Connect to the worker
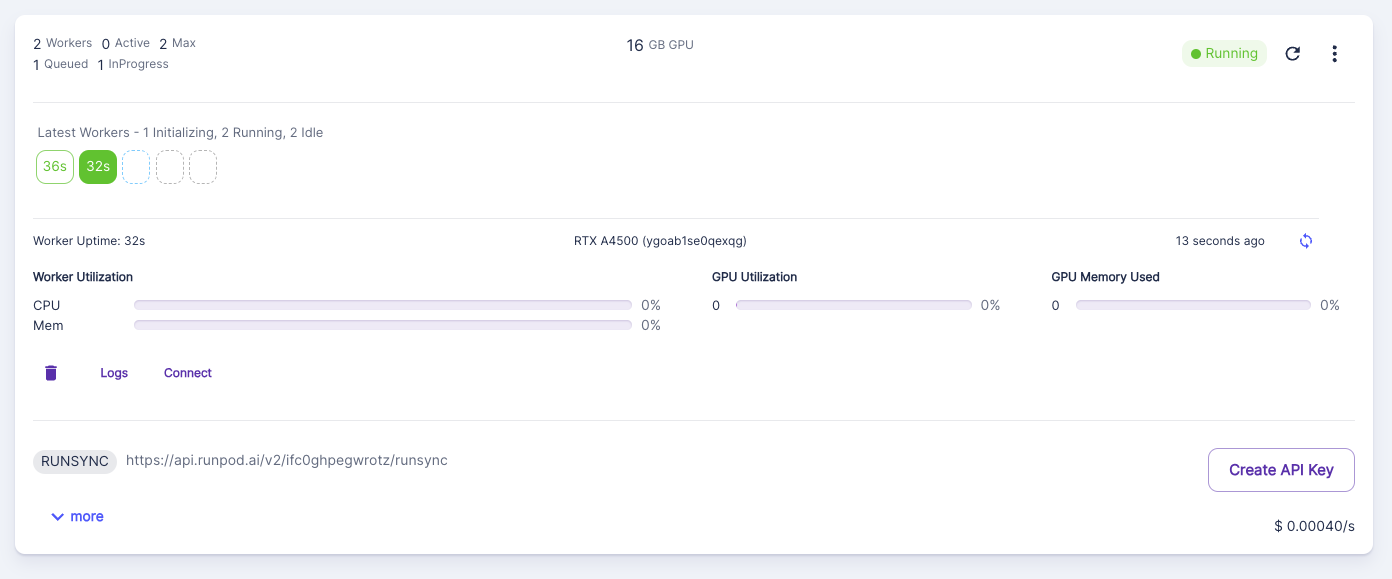The image size is (1392, 579). click(188, 373)
